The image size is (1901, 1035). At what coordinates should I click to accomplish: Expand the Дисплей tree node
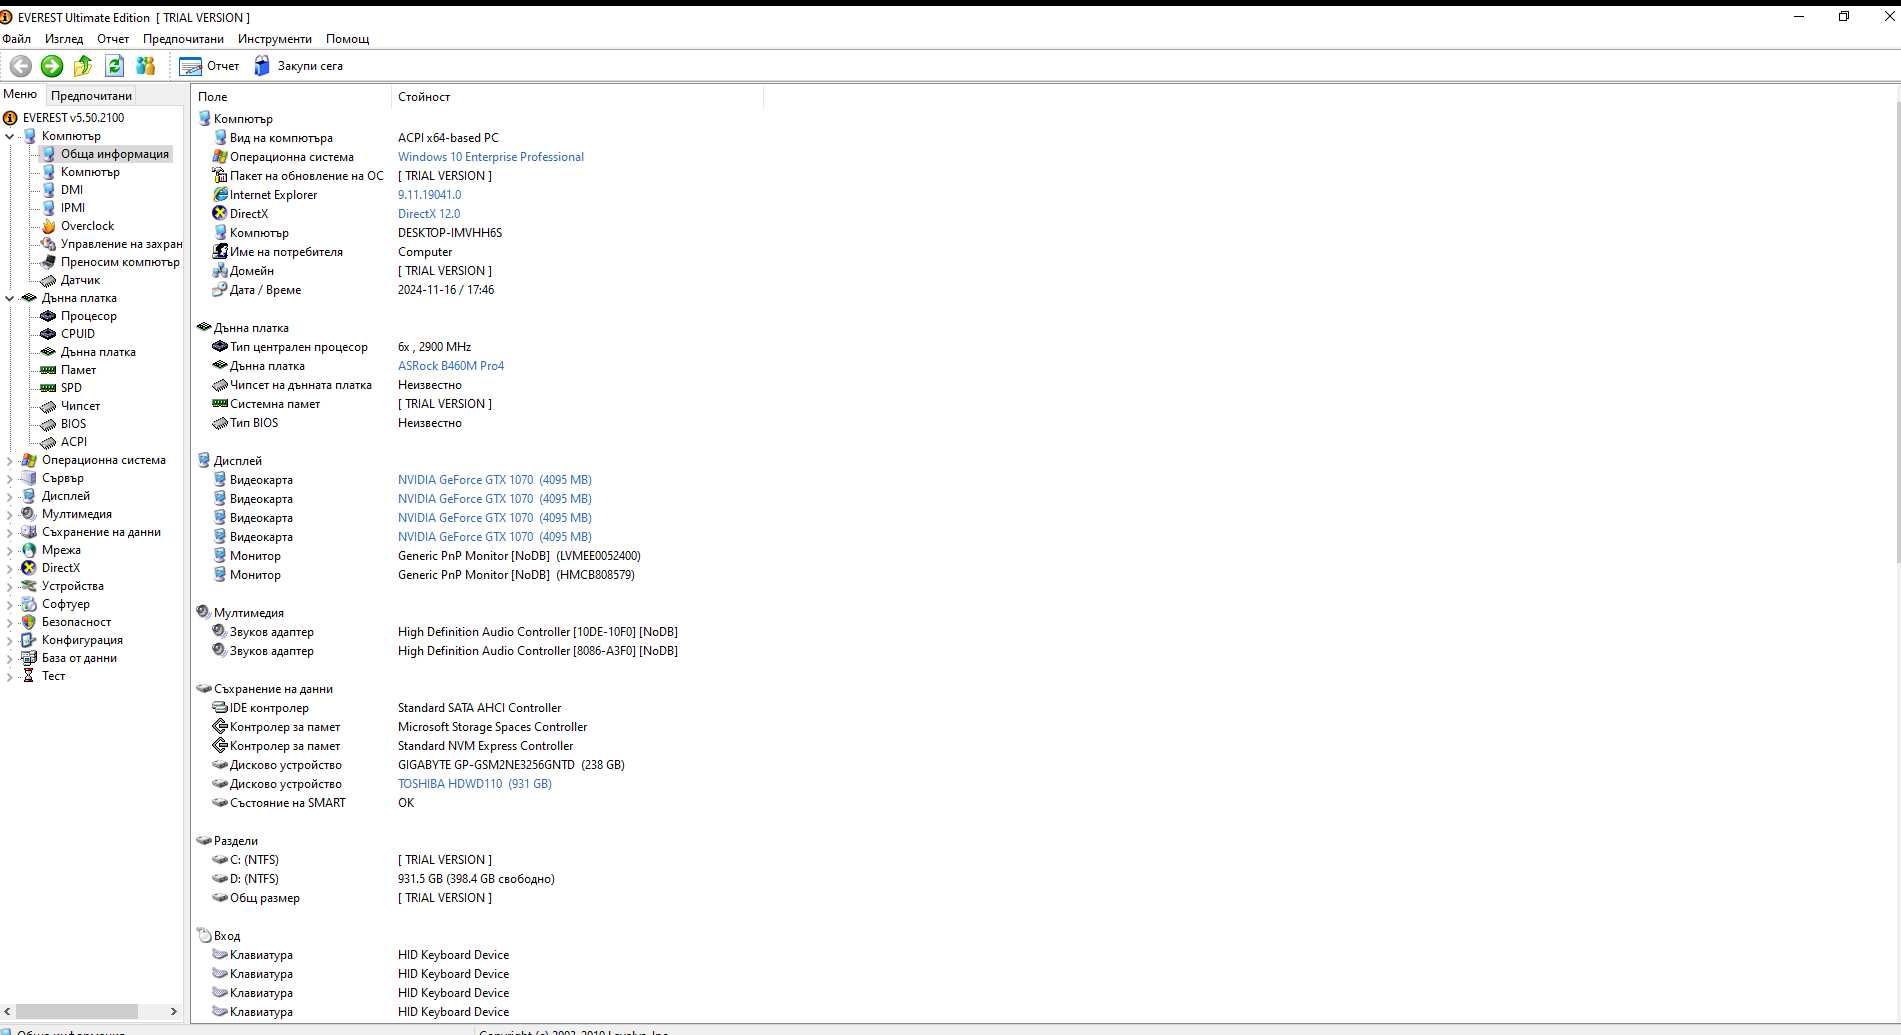[10, 496]
